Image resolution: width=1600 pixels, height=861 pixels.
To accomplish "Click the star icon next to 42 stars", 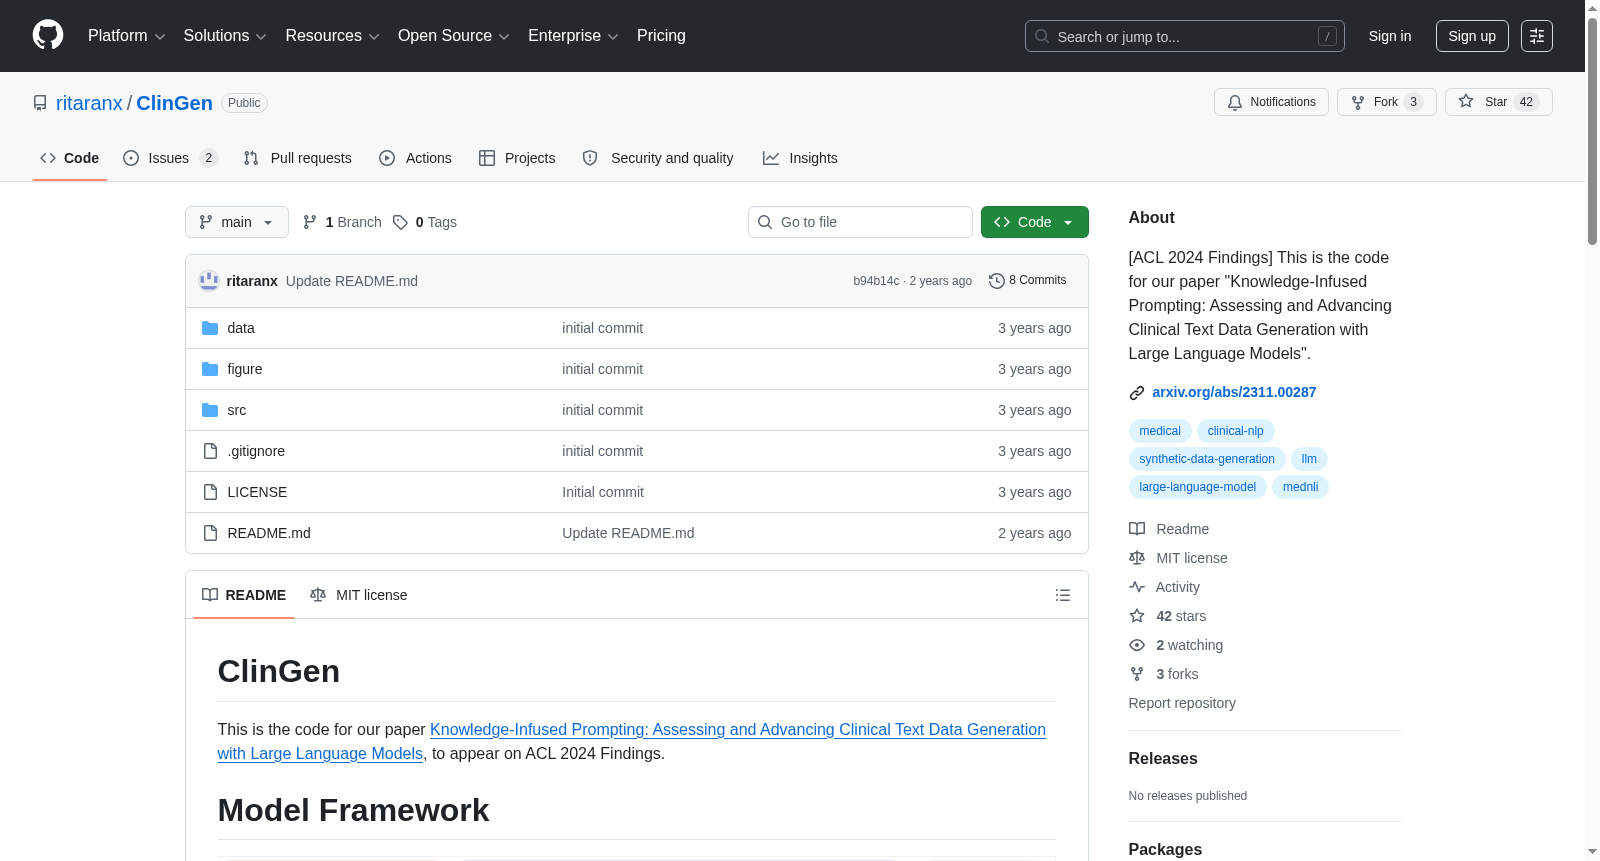I will click(x=1137, y=616).
